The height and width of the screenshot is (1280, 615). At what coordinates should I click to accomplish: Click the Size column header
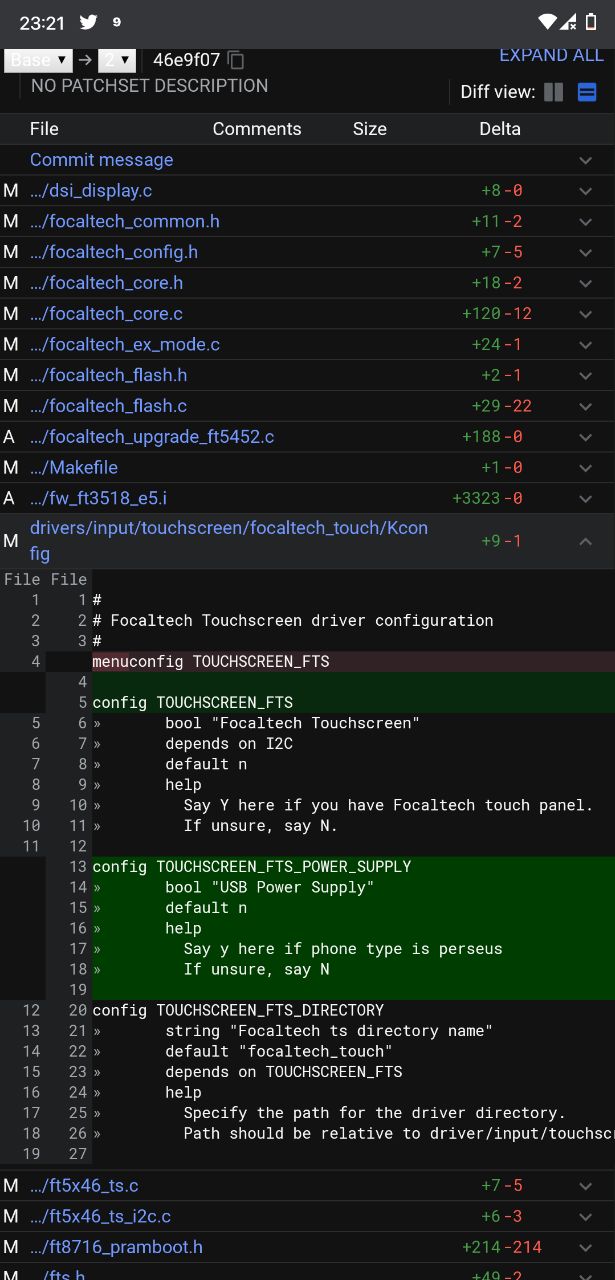pyautogui.click(x=370, y=129)
